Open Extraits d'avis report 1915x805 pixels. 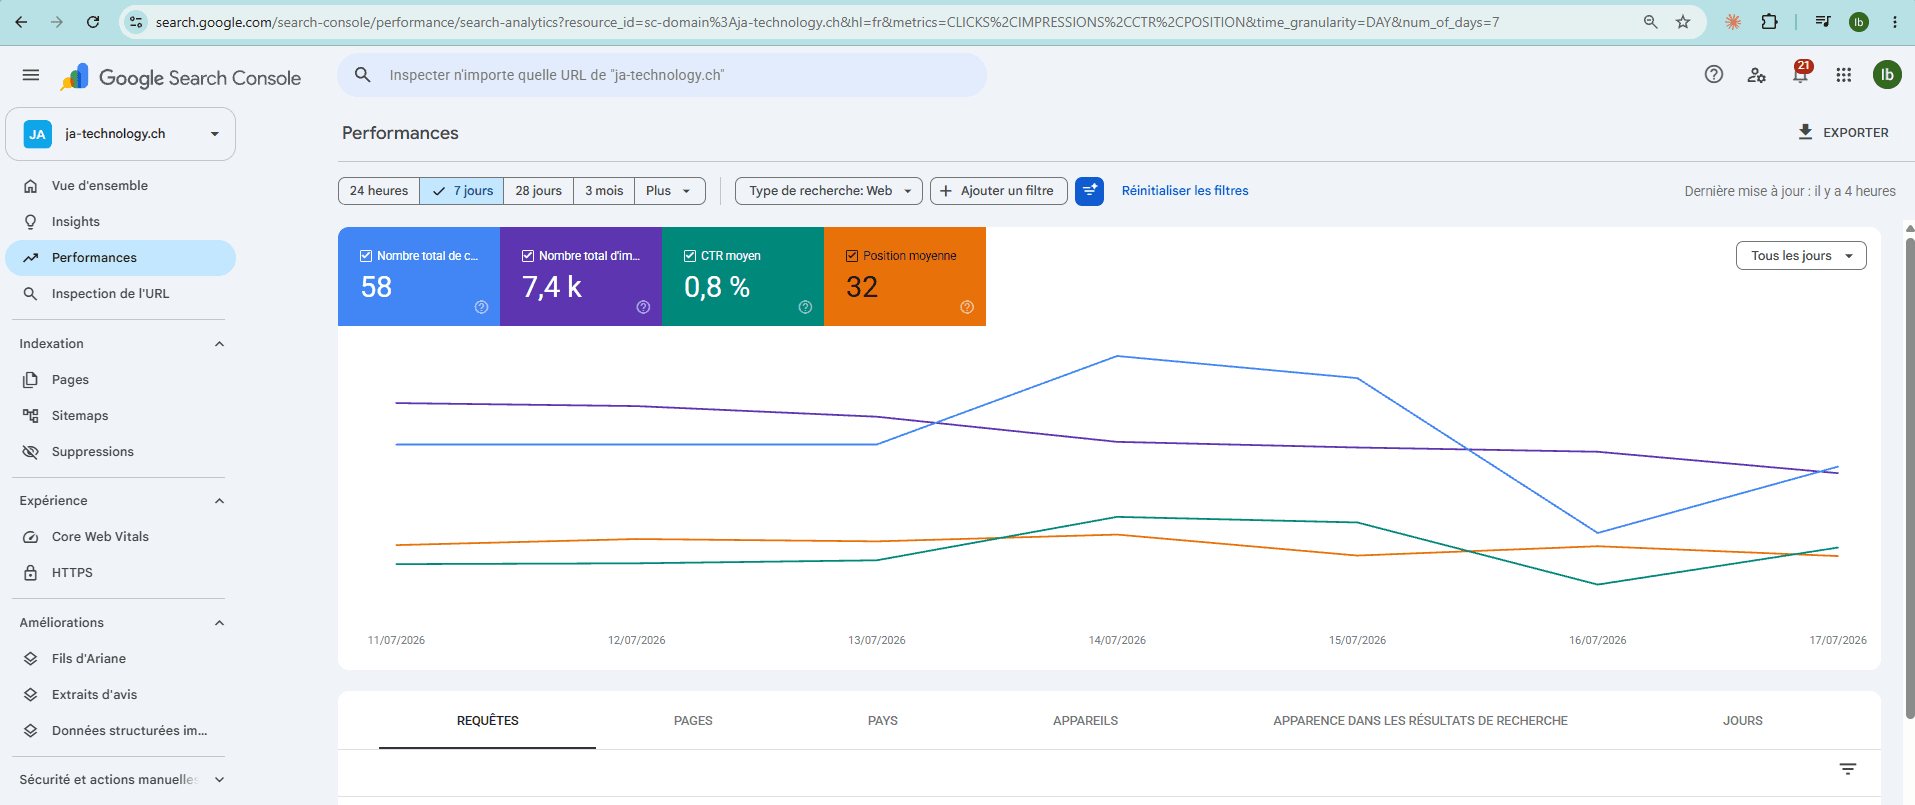[x=121, y=695]
